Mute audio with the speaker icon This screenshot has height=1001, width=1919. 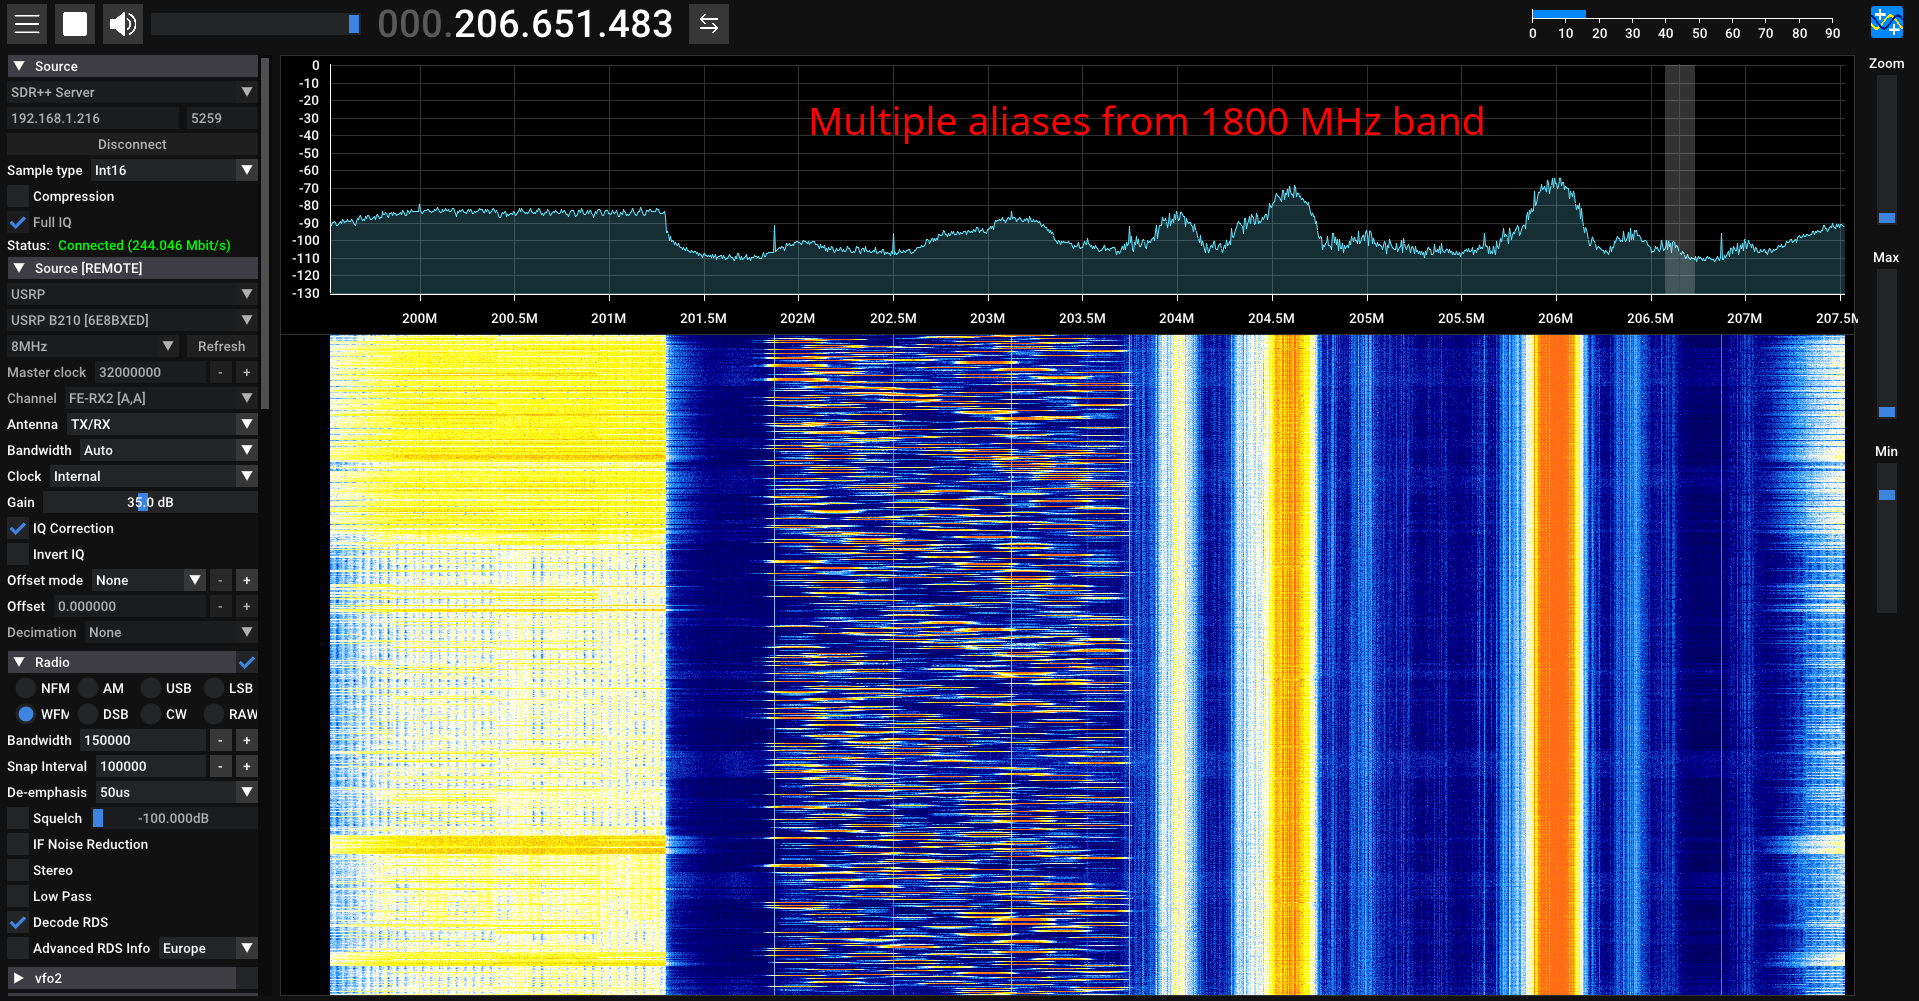123,24
